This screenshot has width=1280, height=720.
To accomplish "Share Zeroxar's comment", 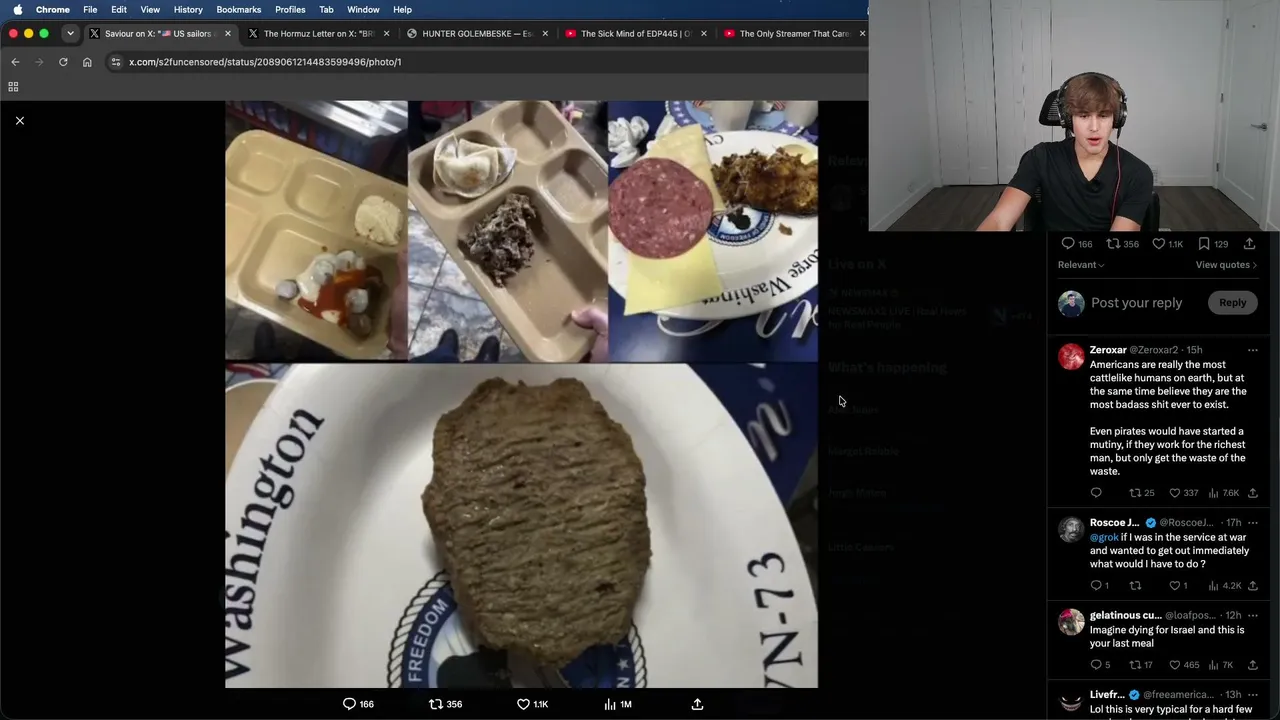I will pos(1252,493).
